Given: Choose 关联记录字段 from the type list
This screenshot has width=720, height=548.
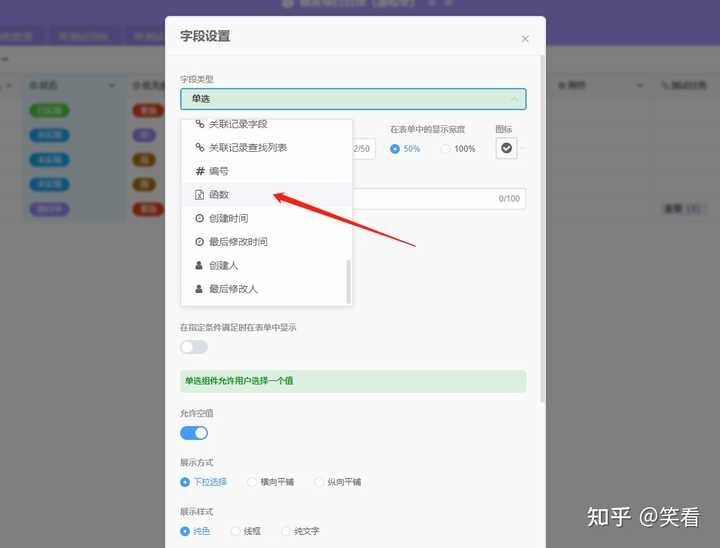Looking at the screenshot, I should point(267,124).
